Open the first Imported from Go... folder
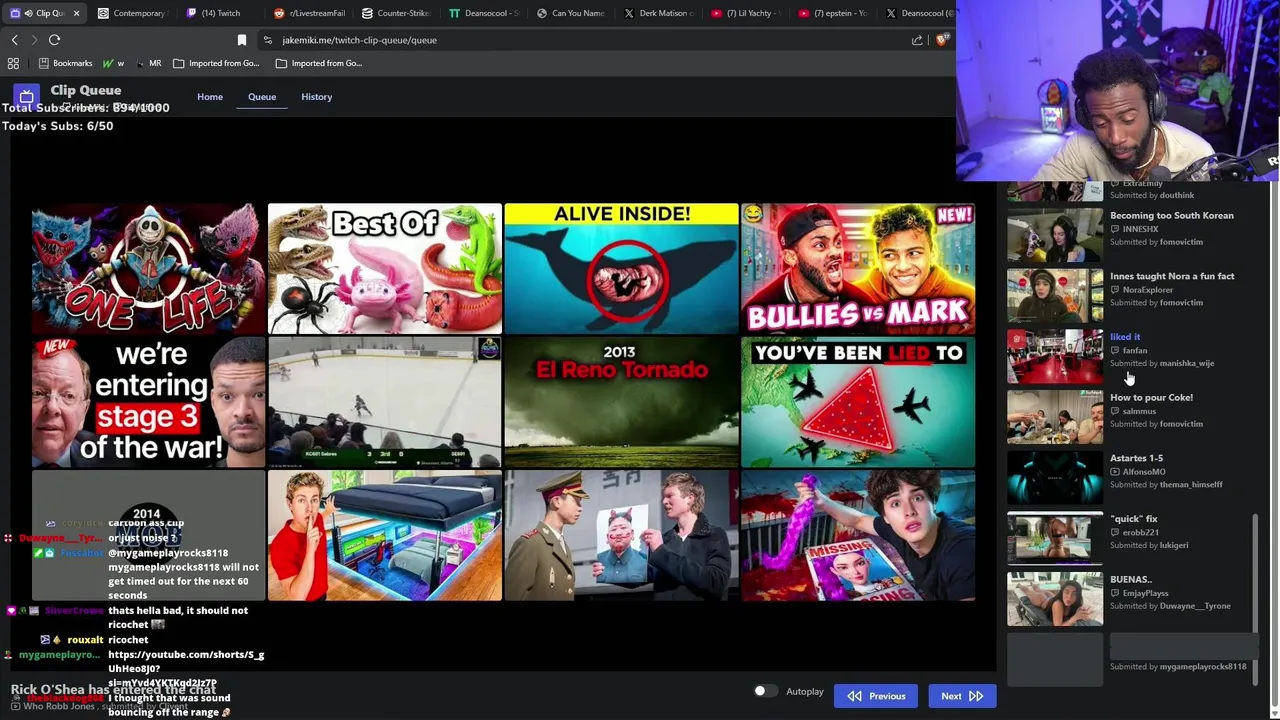This screenshot has width=1280, height=720. coord(216,63)
